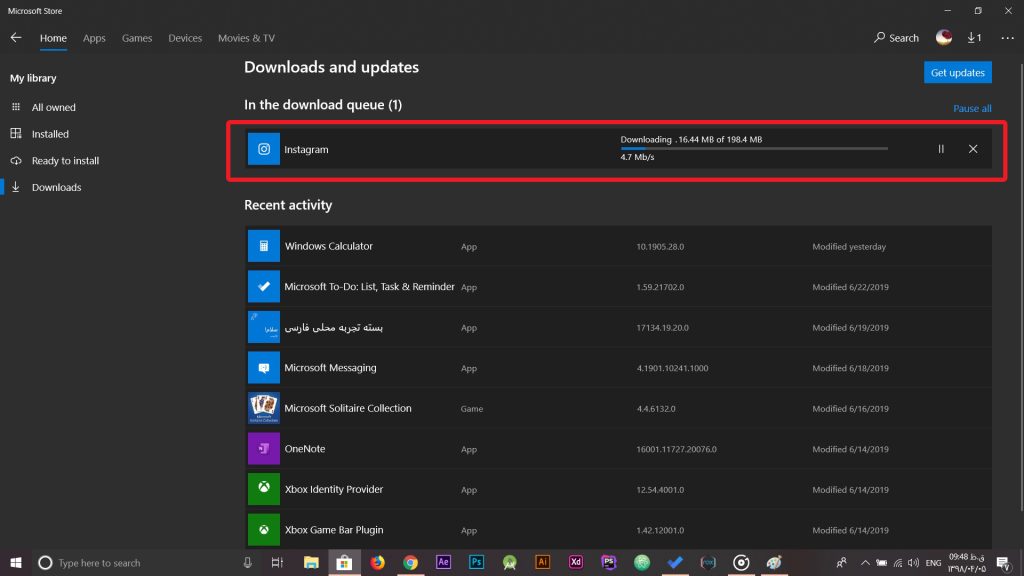Switch to the Apps tab
The image size is (1024, 576).
pos(94,38)
